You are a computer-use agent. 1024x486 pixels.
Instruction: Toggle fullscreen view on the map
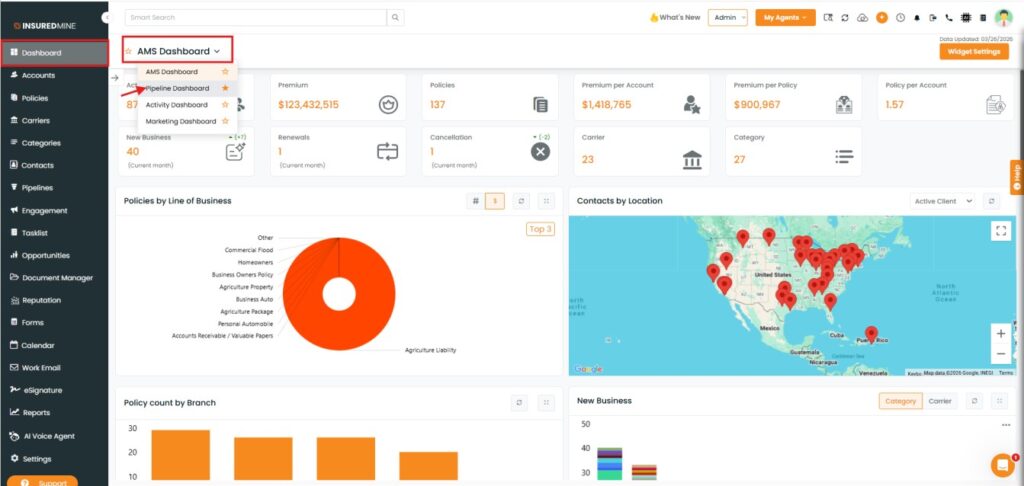click(1000, 230)
